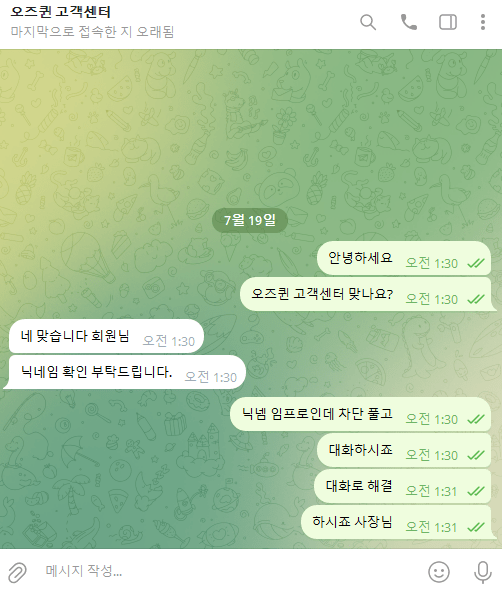
Task: Select the 대화하시죠 message bubble
Action: tap(404, 450)
